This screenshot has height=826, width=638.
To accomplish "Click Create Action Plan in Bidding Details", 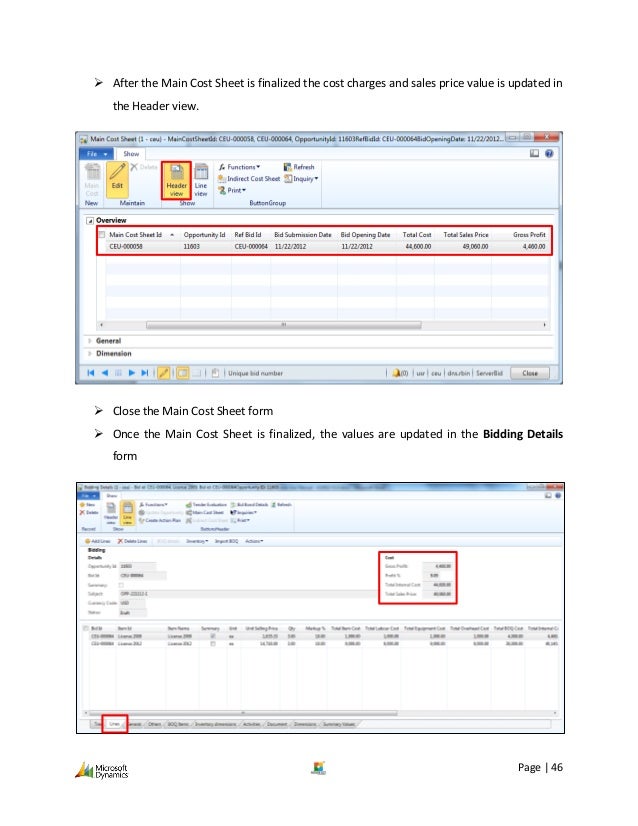I will pos(160,520).
